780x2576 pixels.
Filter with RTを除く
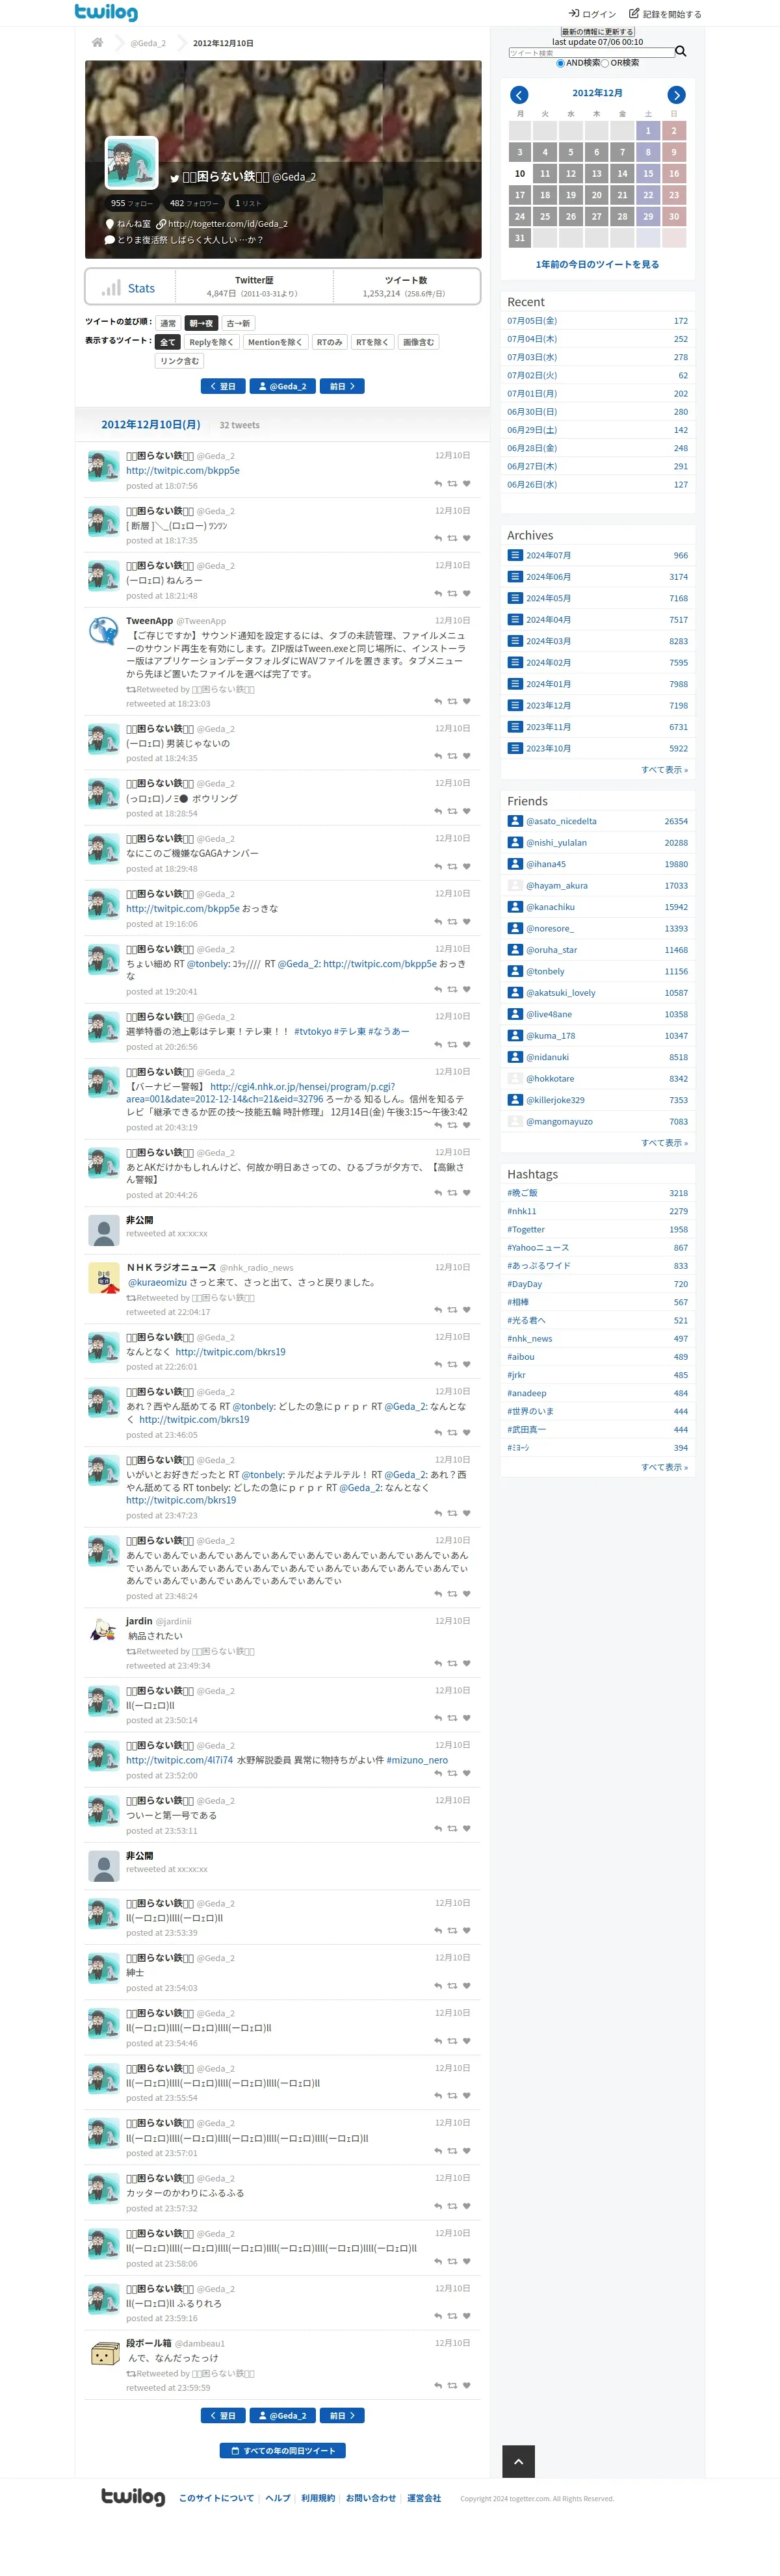pos(372,342)
